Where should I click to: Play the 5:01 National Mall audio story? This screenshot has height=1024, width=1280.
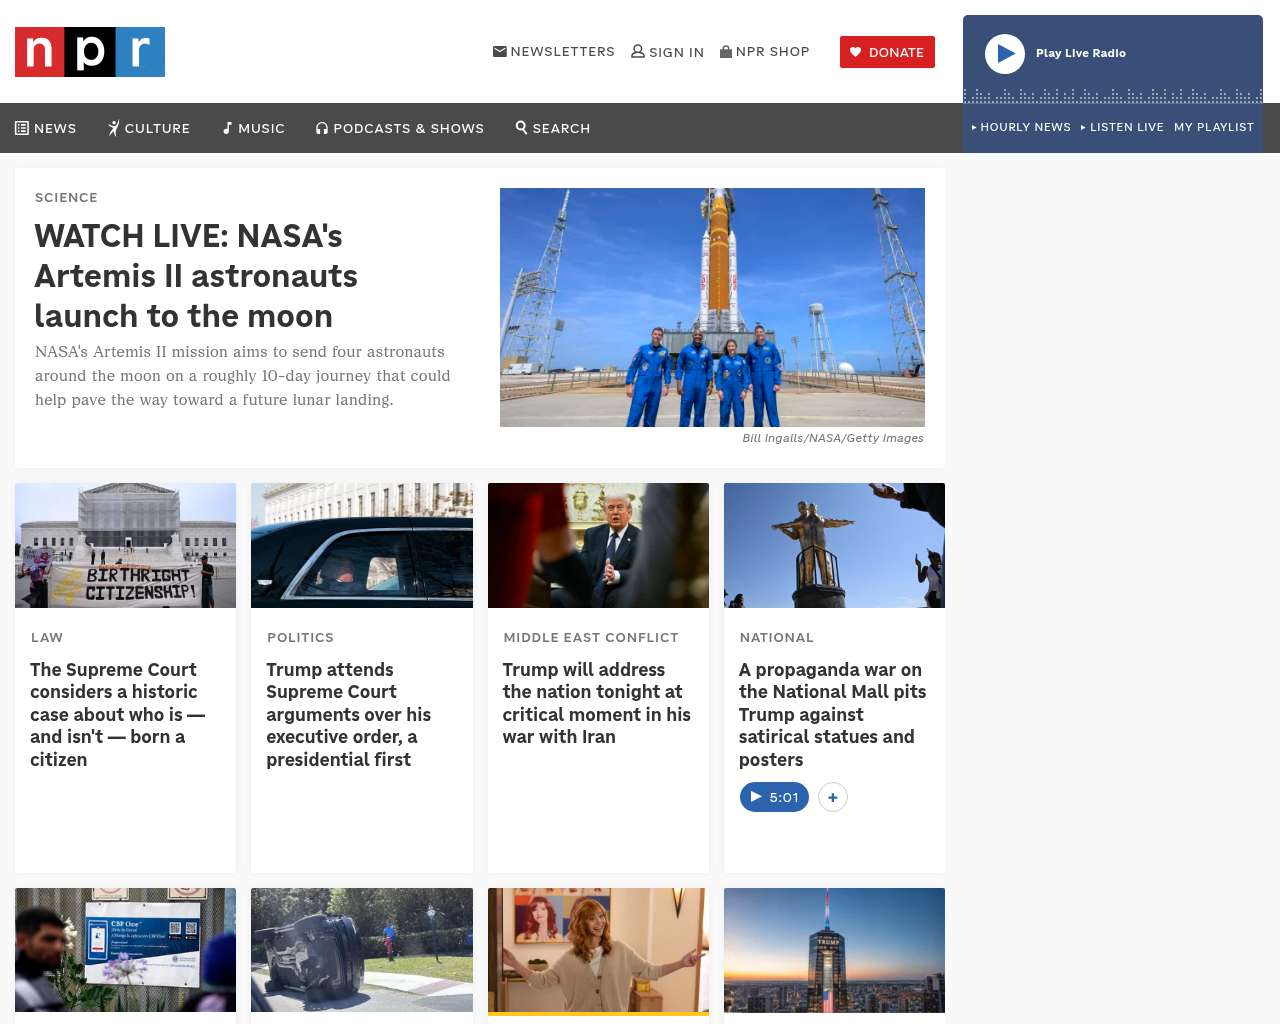click(x=774, y=797)
